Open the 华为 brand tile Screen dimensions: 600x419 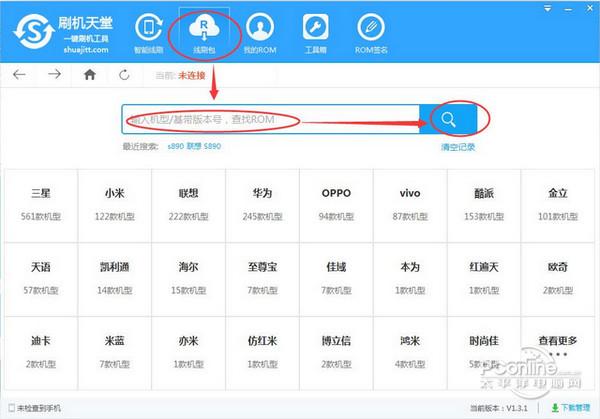[262, 205]
